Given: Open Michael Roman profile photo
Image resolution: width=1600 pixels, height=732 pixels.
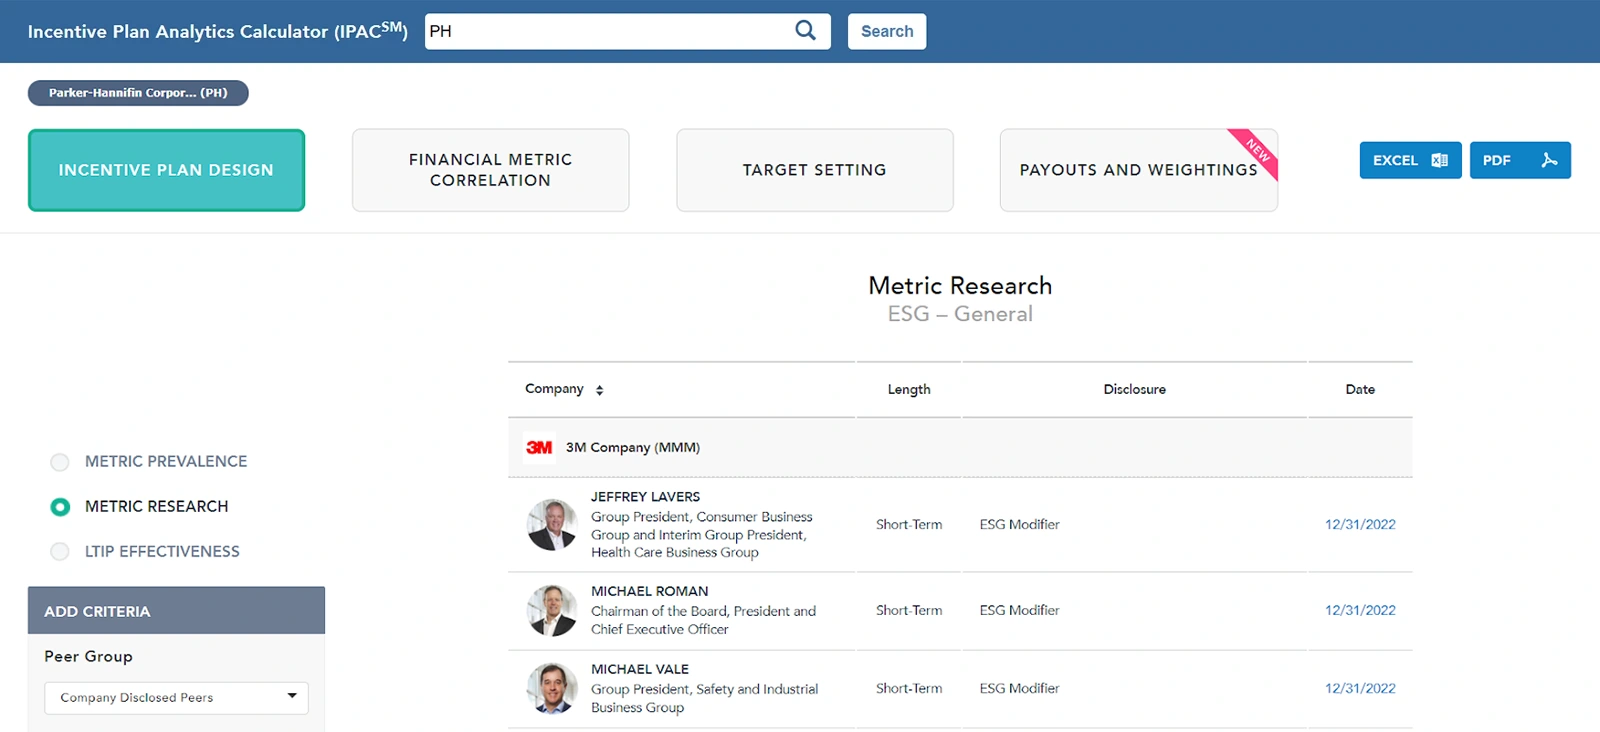Looking at the screenshot, I should pos(552,611).
